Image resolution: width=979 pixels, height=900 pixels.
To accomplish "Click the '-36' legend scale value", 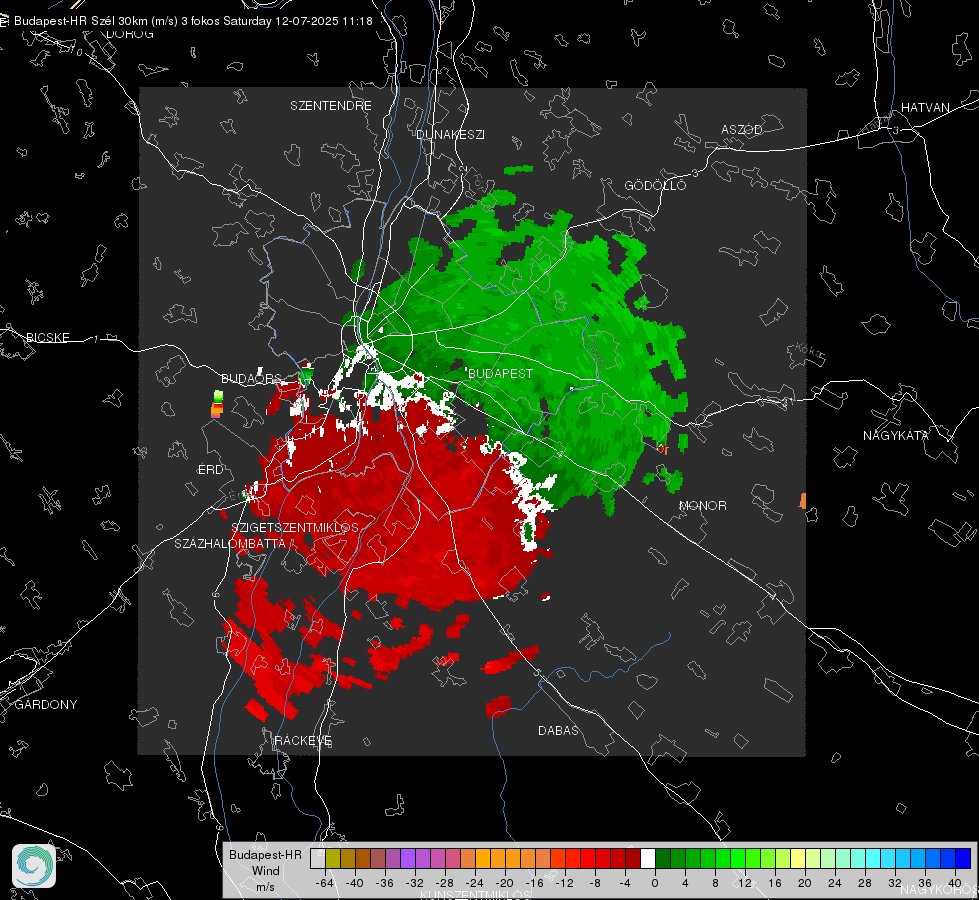I will coord(385,883).
